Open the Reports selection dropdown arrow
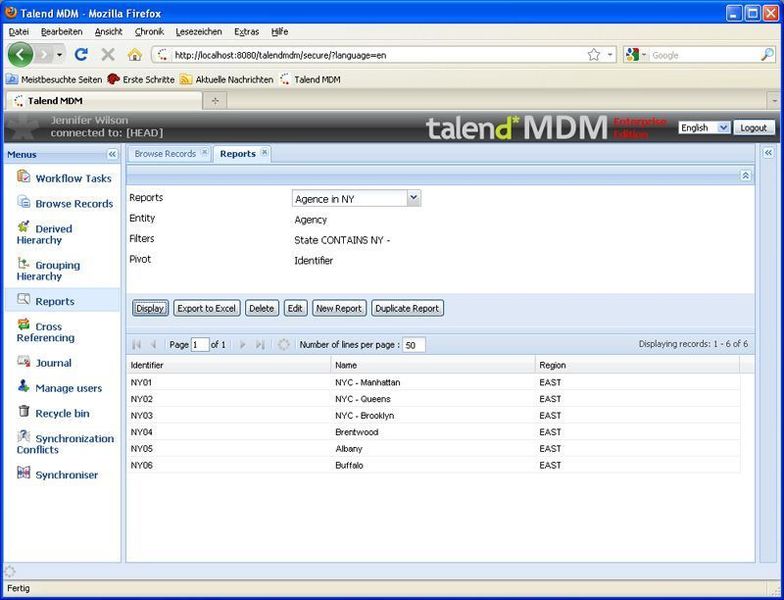This screenshot has height=600, width=784. click(414, 198)
